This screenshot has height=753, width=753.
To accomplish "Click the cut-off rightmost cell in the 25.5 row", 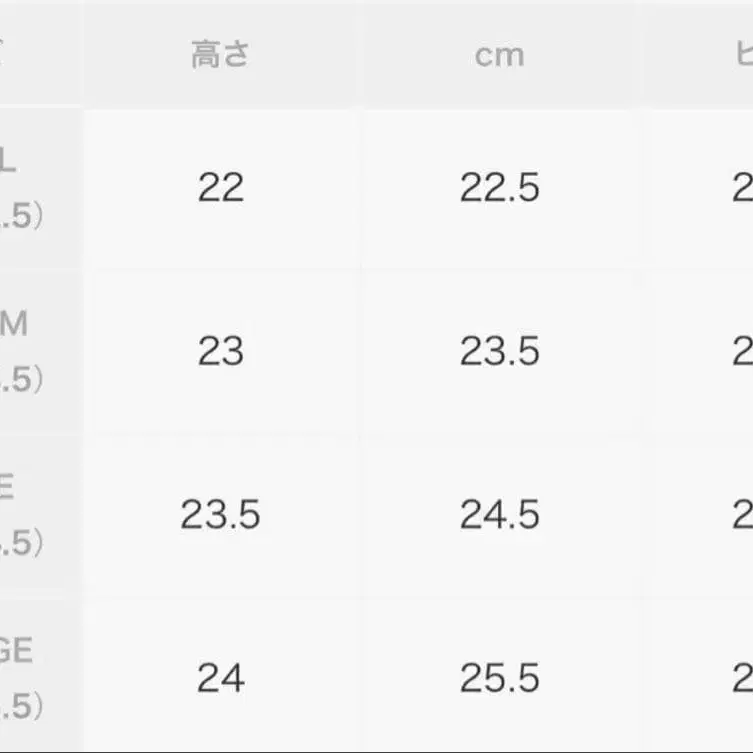I will [x=742, y=679].
